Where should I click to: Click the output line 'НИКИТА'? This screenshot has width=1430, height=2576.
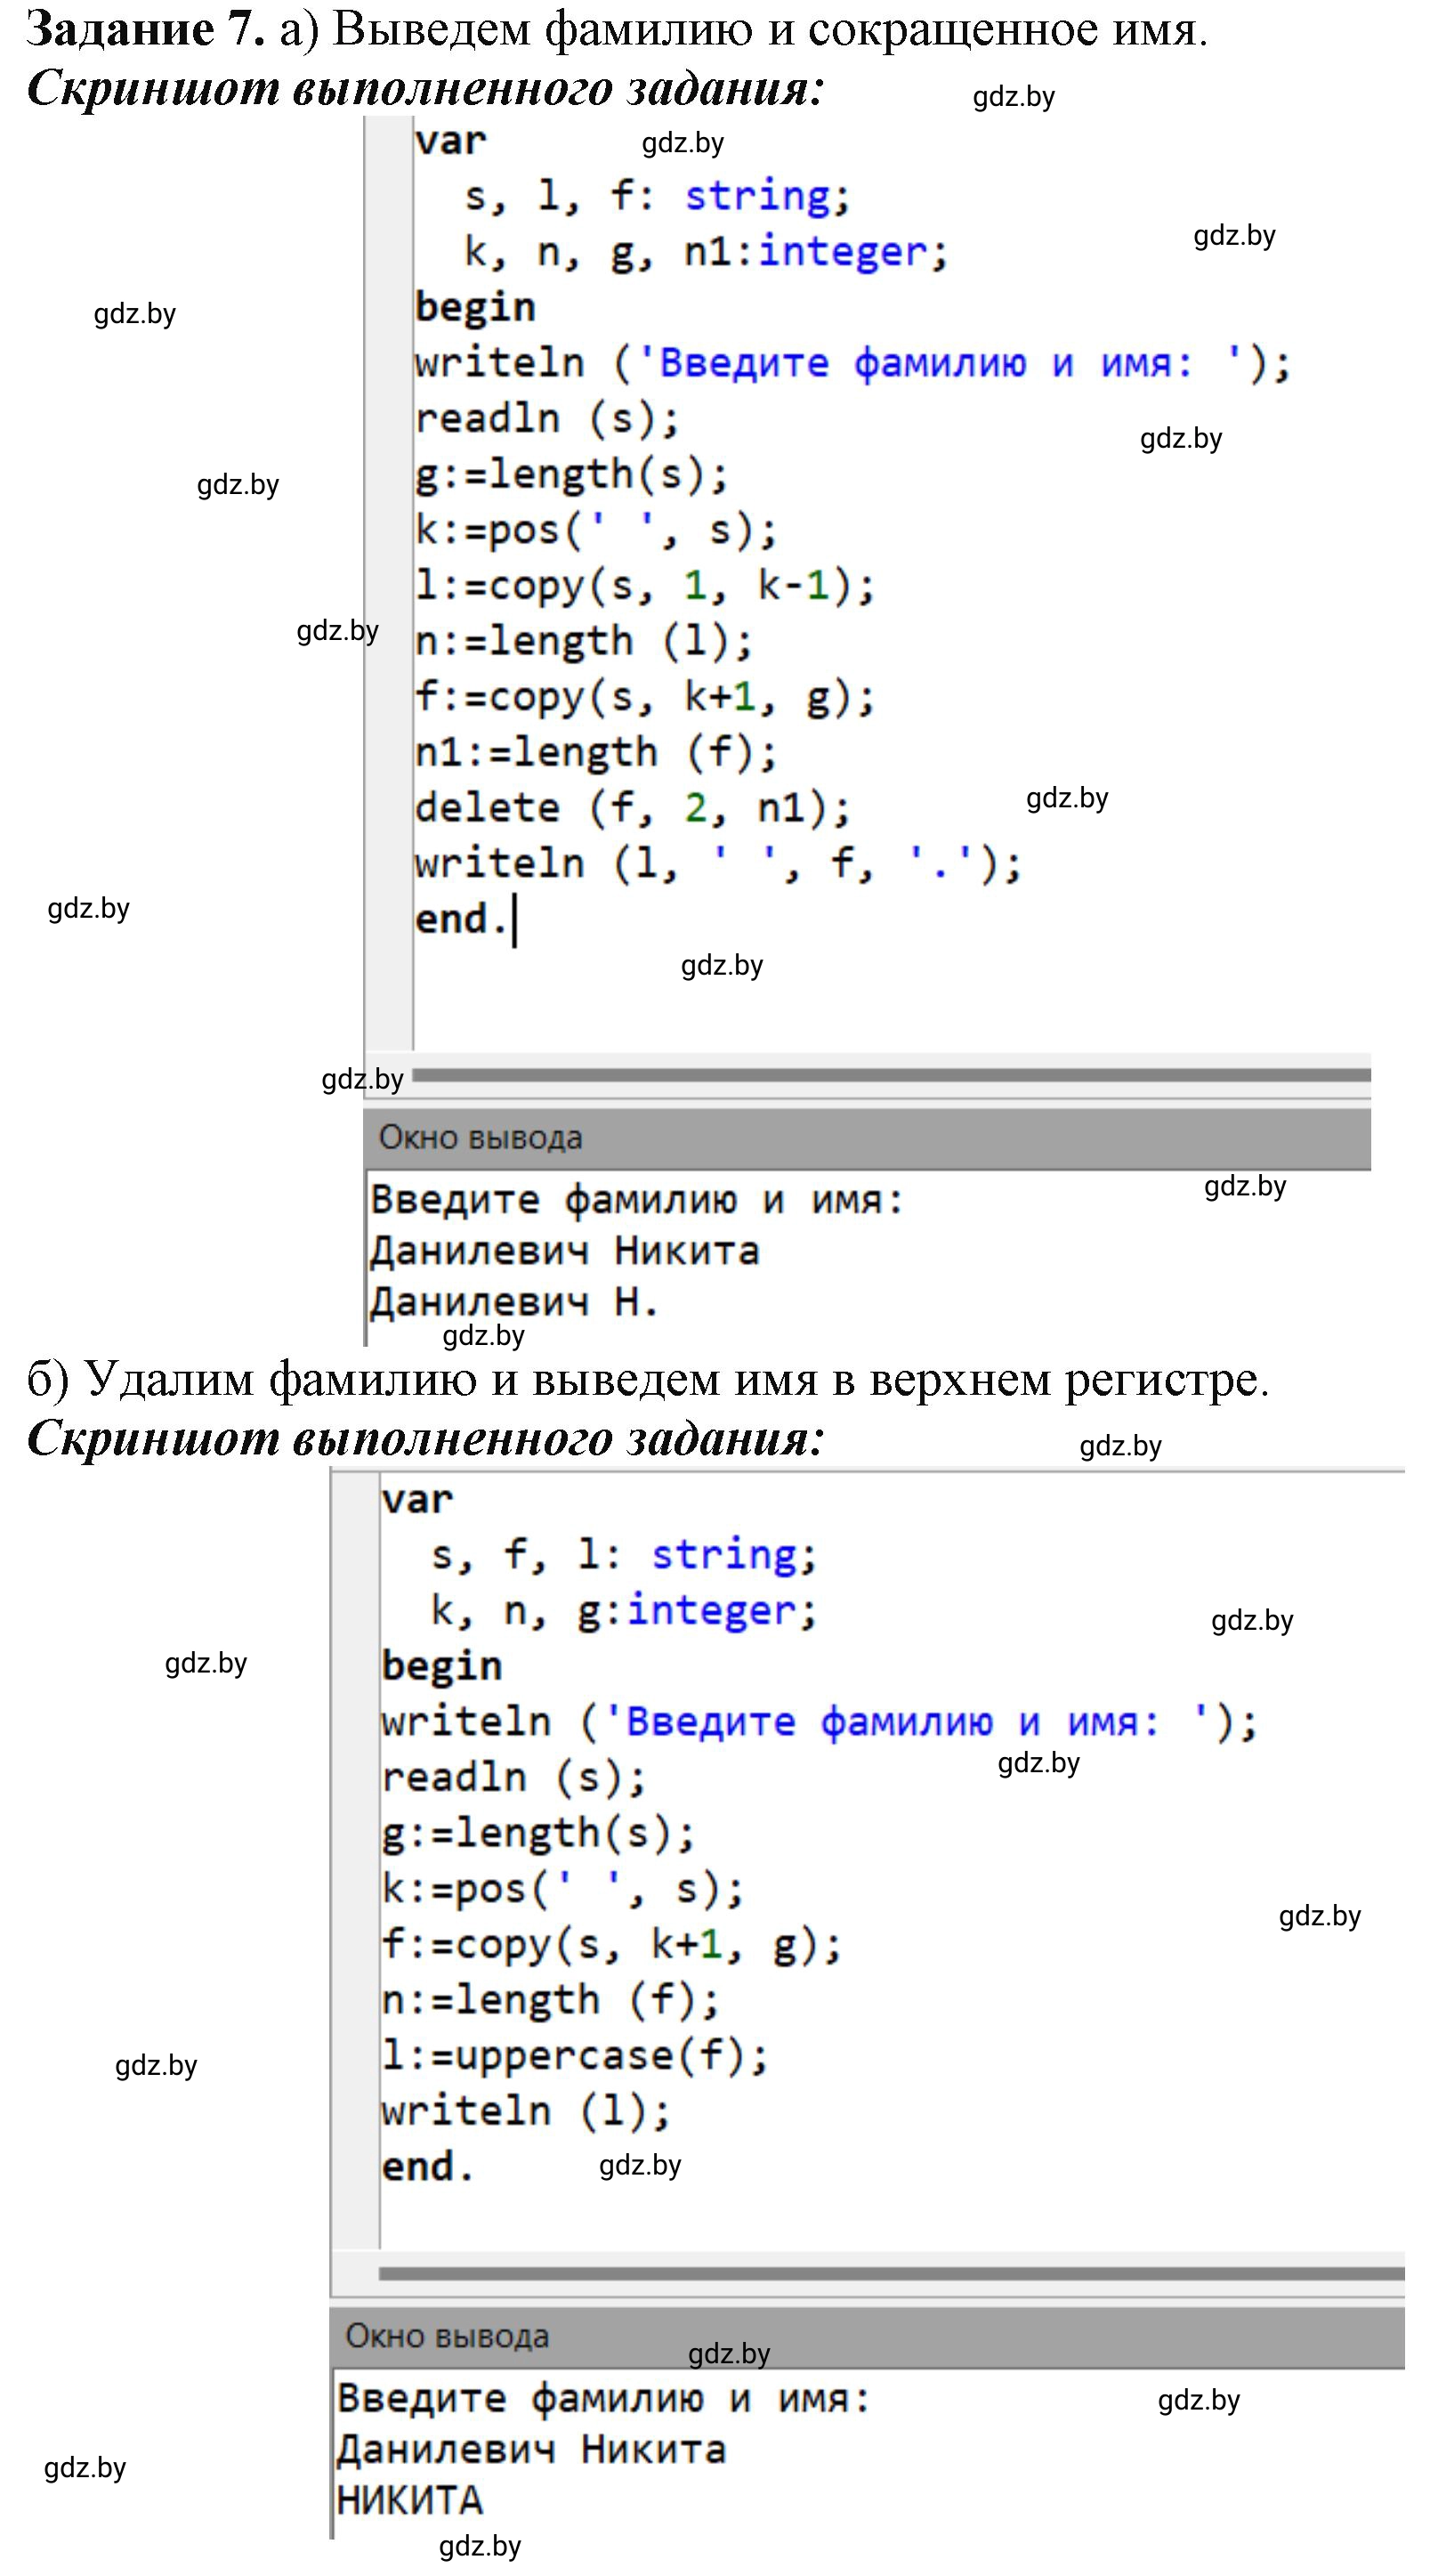410,2501
